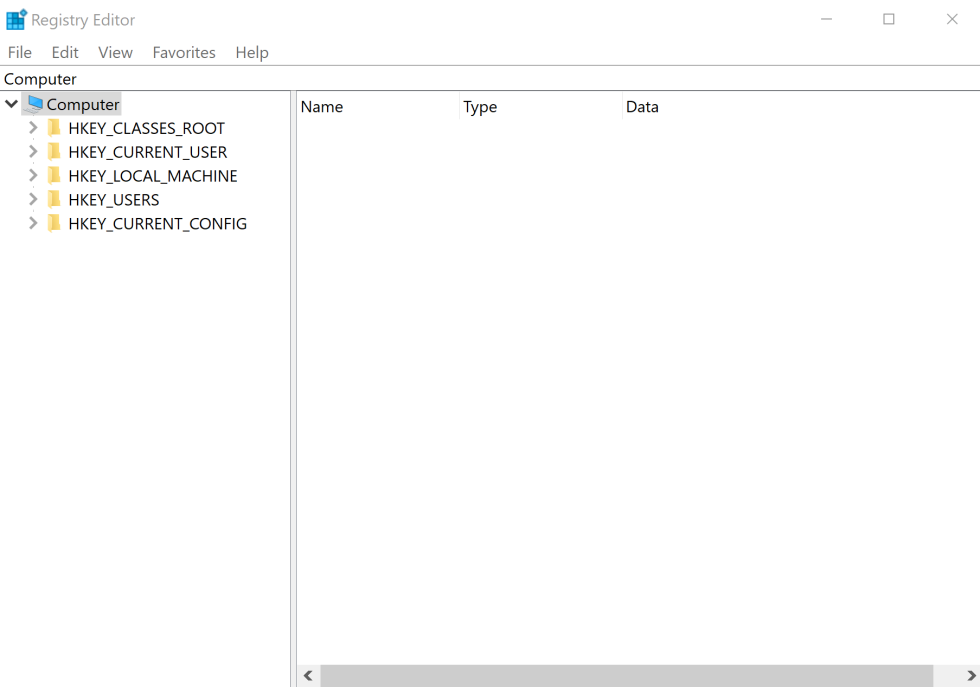
Task: Select the HKEY_CURRENT_CONFIG folder icon
Action: 53,223
